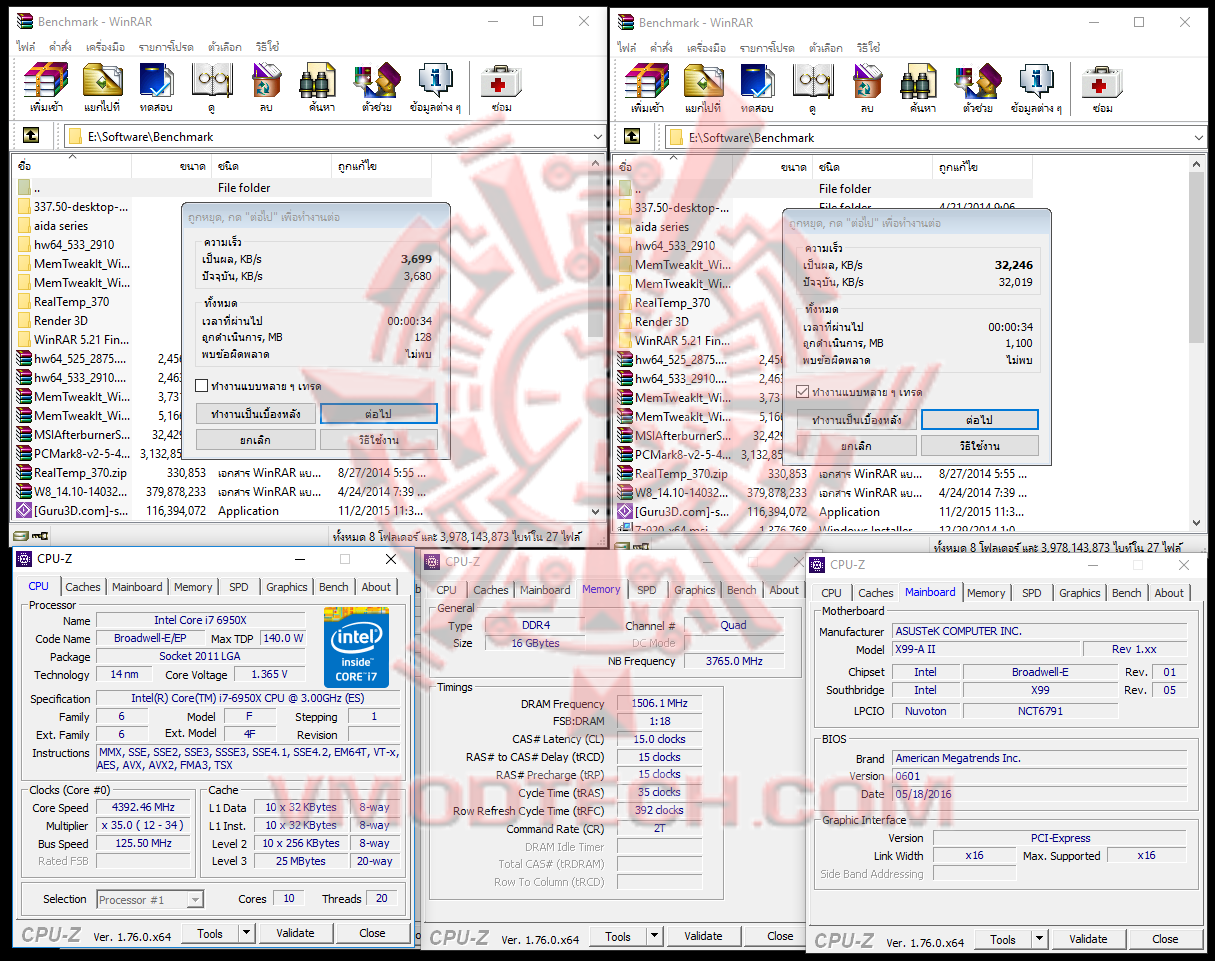Uncheck multithreading checkbox in right WinRAR benchmark dialog

802,392
